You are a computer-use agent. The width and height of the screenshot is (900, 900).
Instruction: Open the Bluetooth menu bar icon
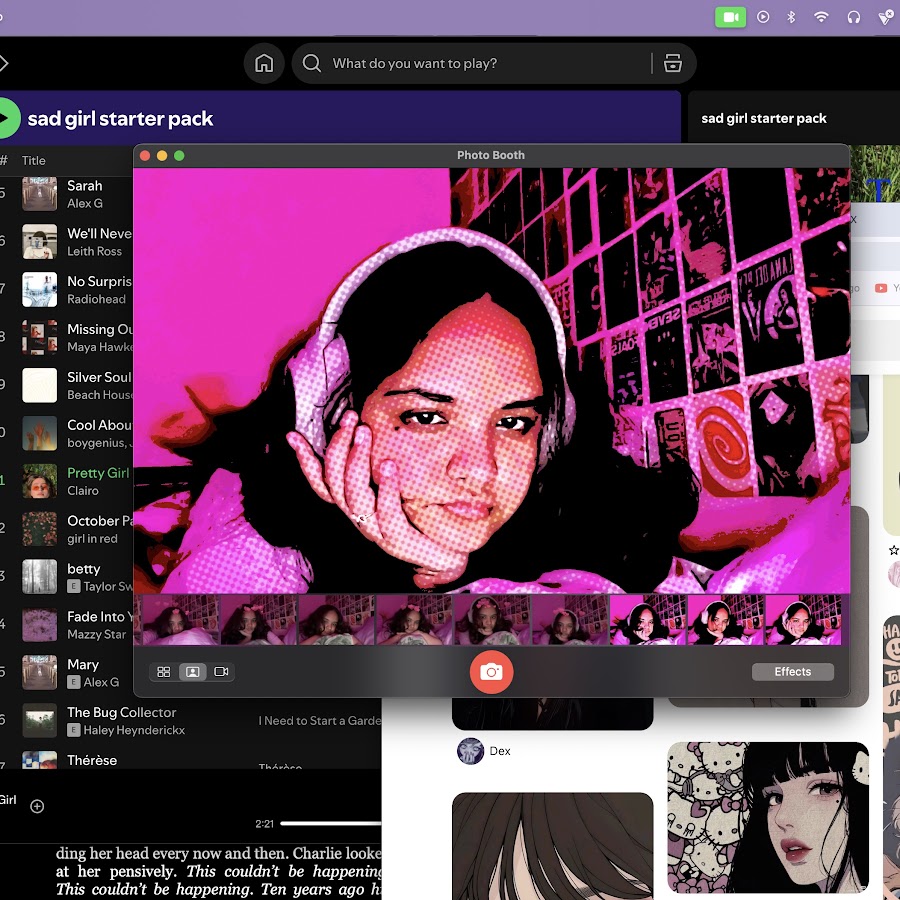[791, 17]
